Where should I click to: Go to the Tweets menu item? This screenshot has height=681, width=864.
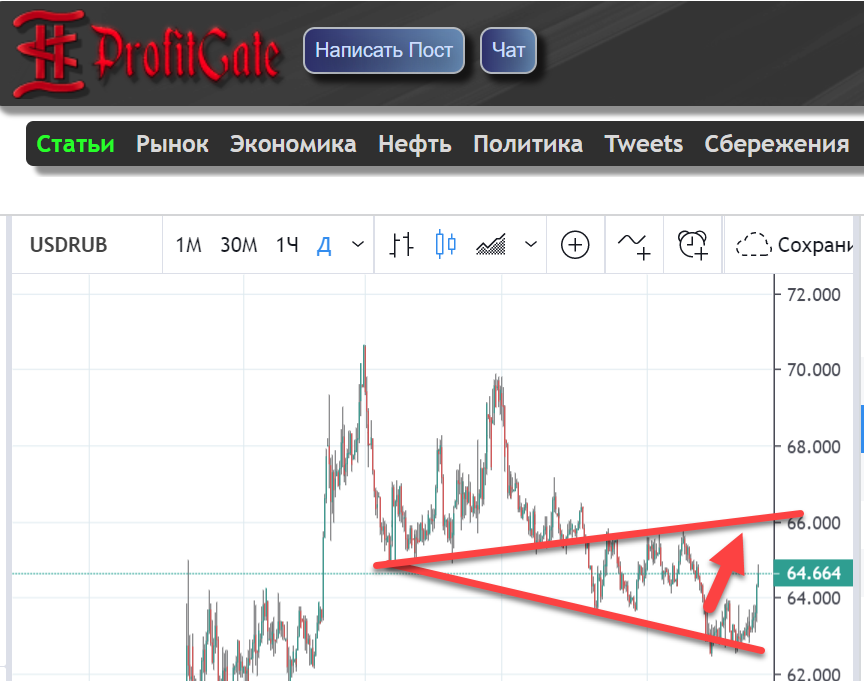click(x=644, y=144)
